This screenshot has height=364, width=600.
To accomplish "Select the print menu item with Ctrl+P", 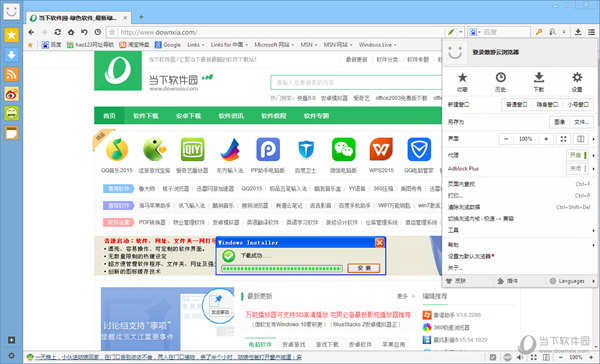I will [x=520, y=196].
